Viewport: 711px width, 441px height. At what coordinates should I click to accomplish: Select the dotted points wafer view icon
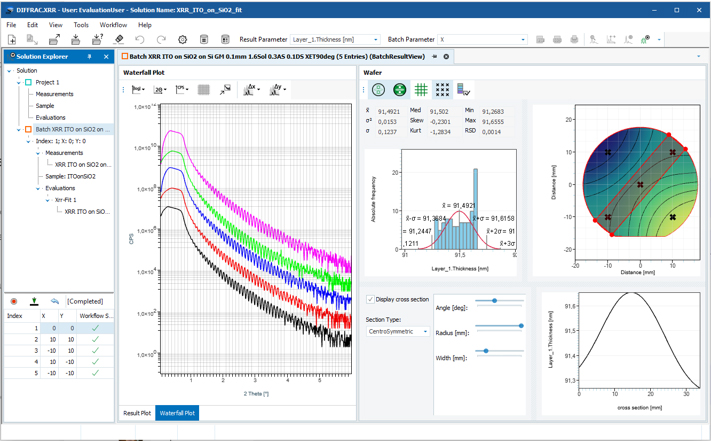pyautogui.click(x=442, y=90)
